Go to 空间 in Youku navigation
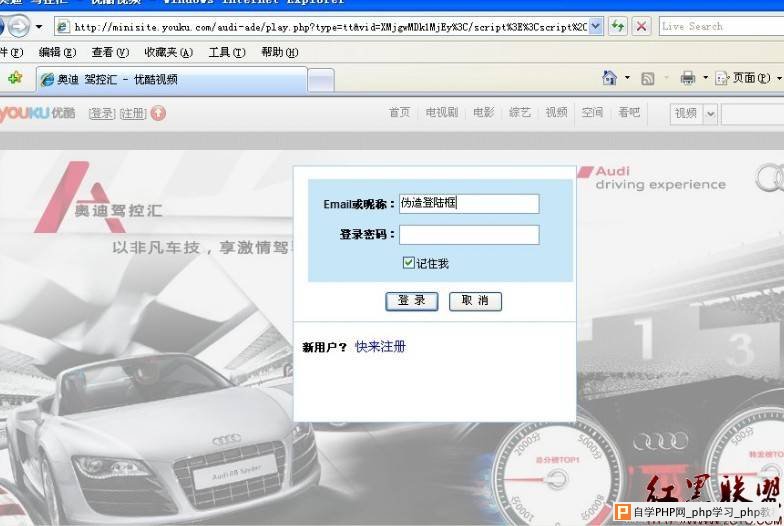This screenshot has height=526, width=784. [x=592, y=112]
